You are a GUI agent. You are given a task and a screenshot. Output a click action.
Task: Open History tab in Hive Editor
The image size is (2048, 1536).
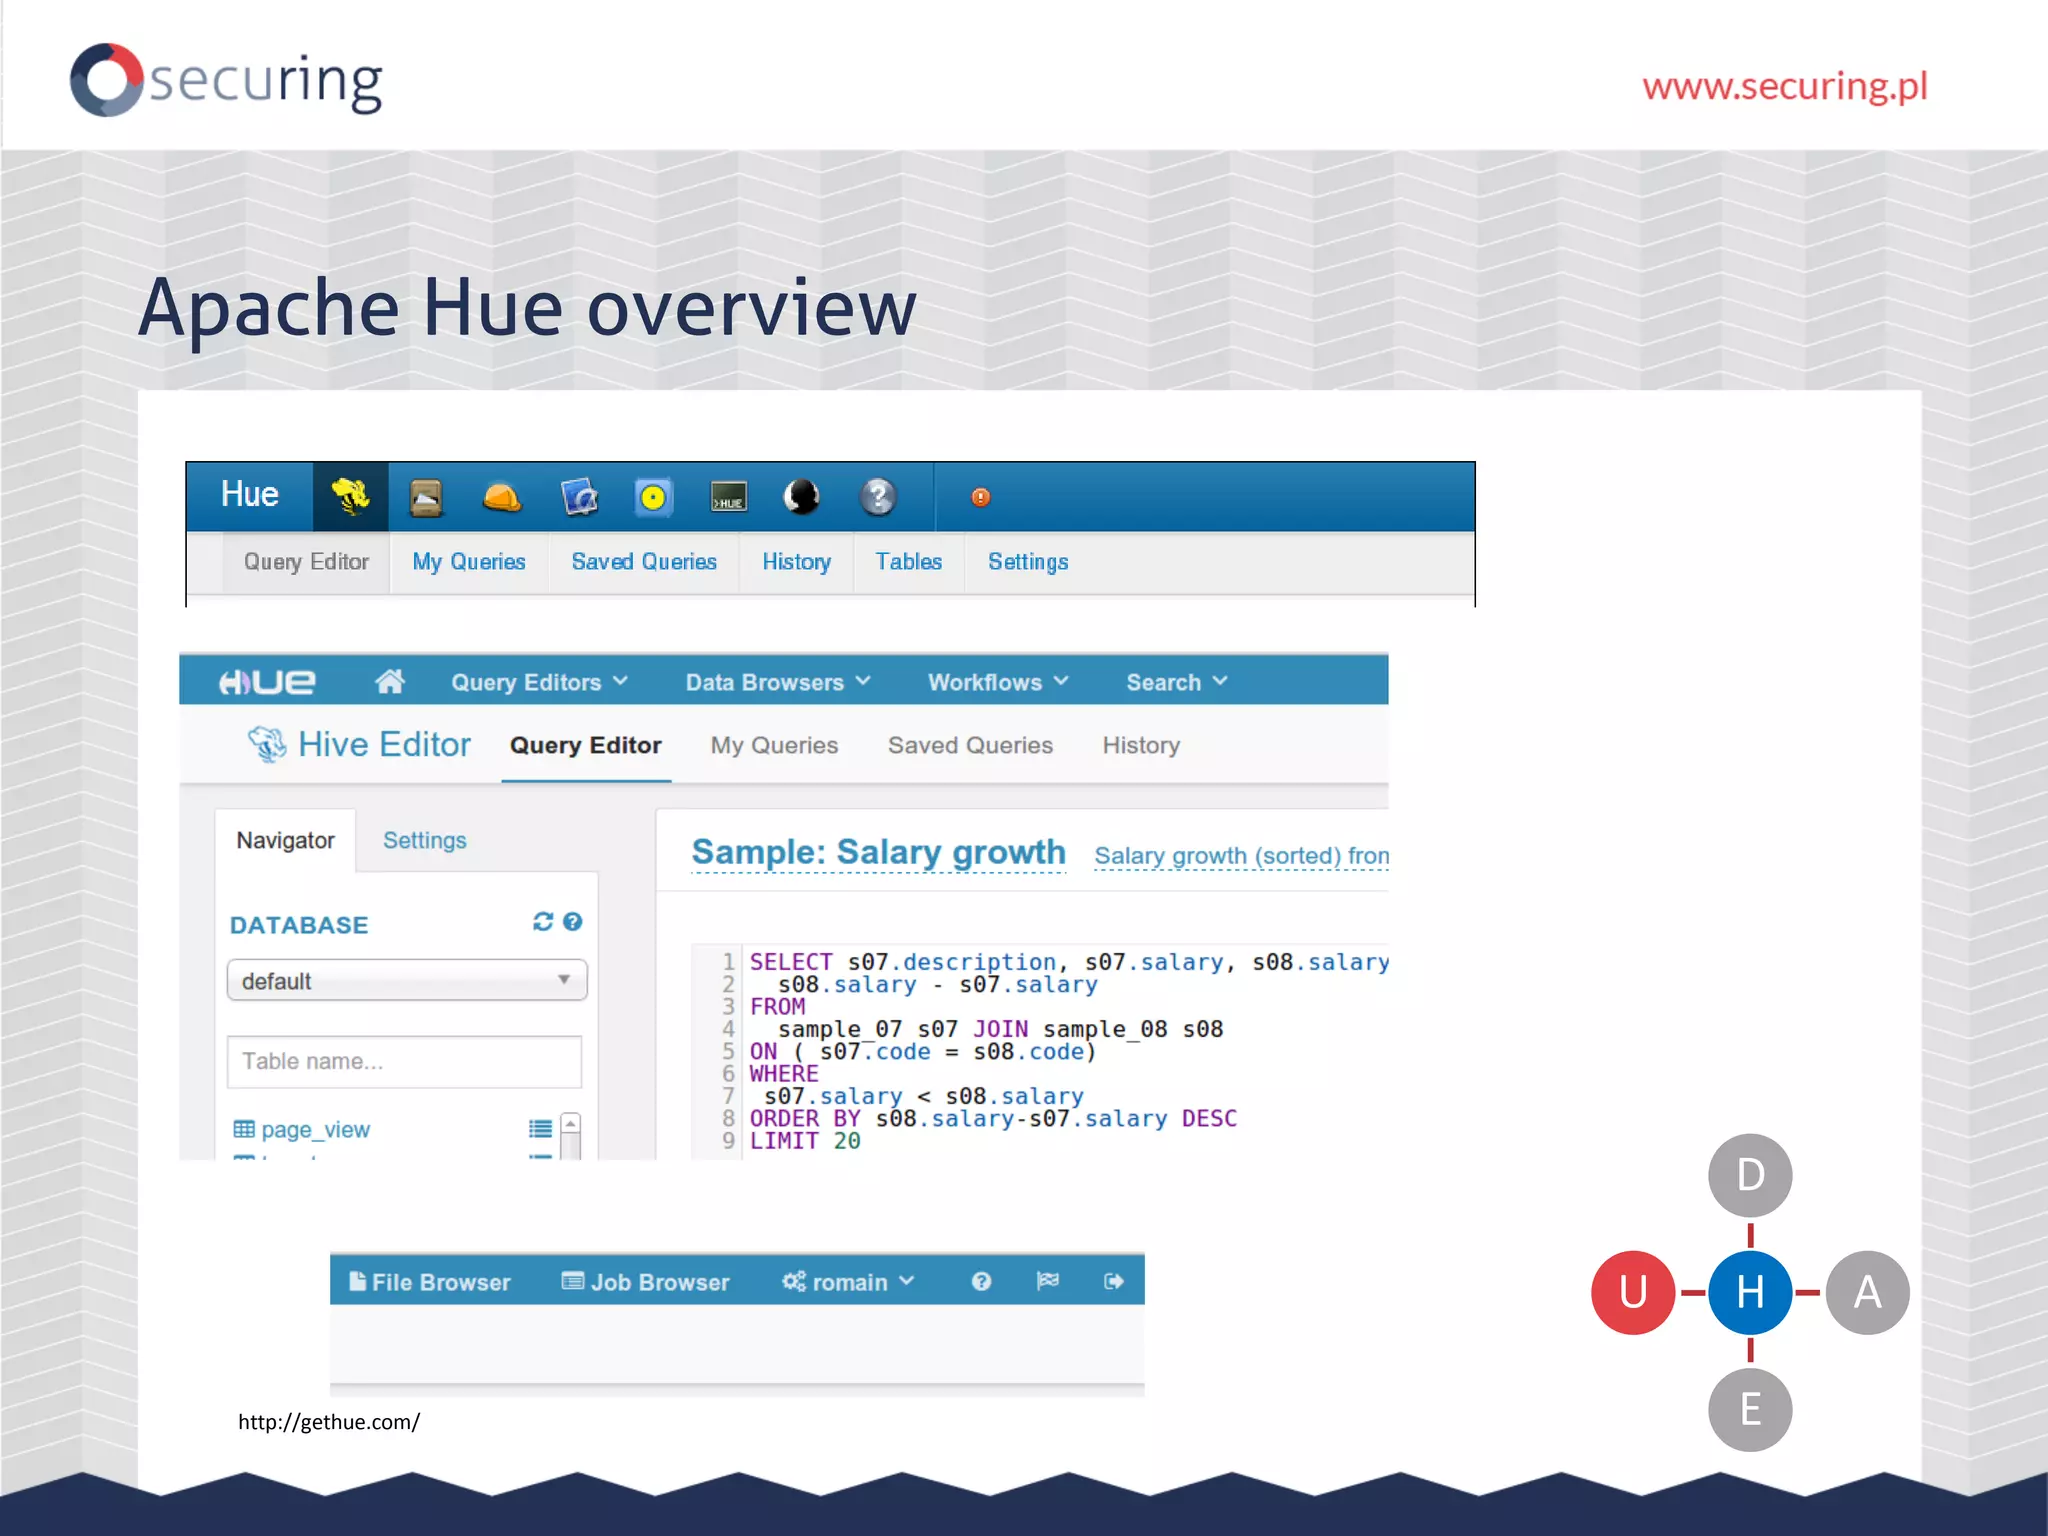(x=1141, y=746)
